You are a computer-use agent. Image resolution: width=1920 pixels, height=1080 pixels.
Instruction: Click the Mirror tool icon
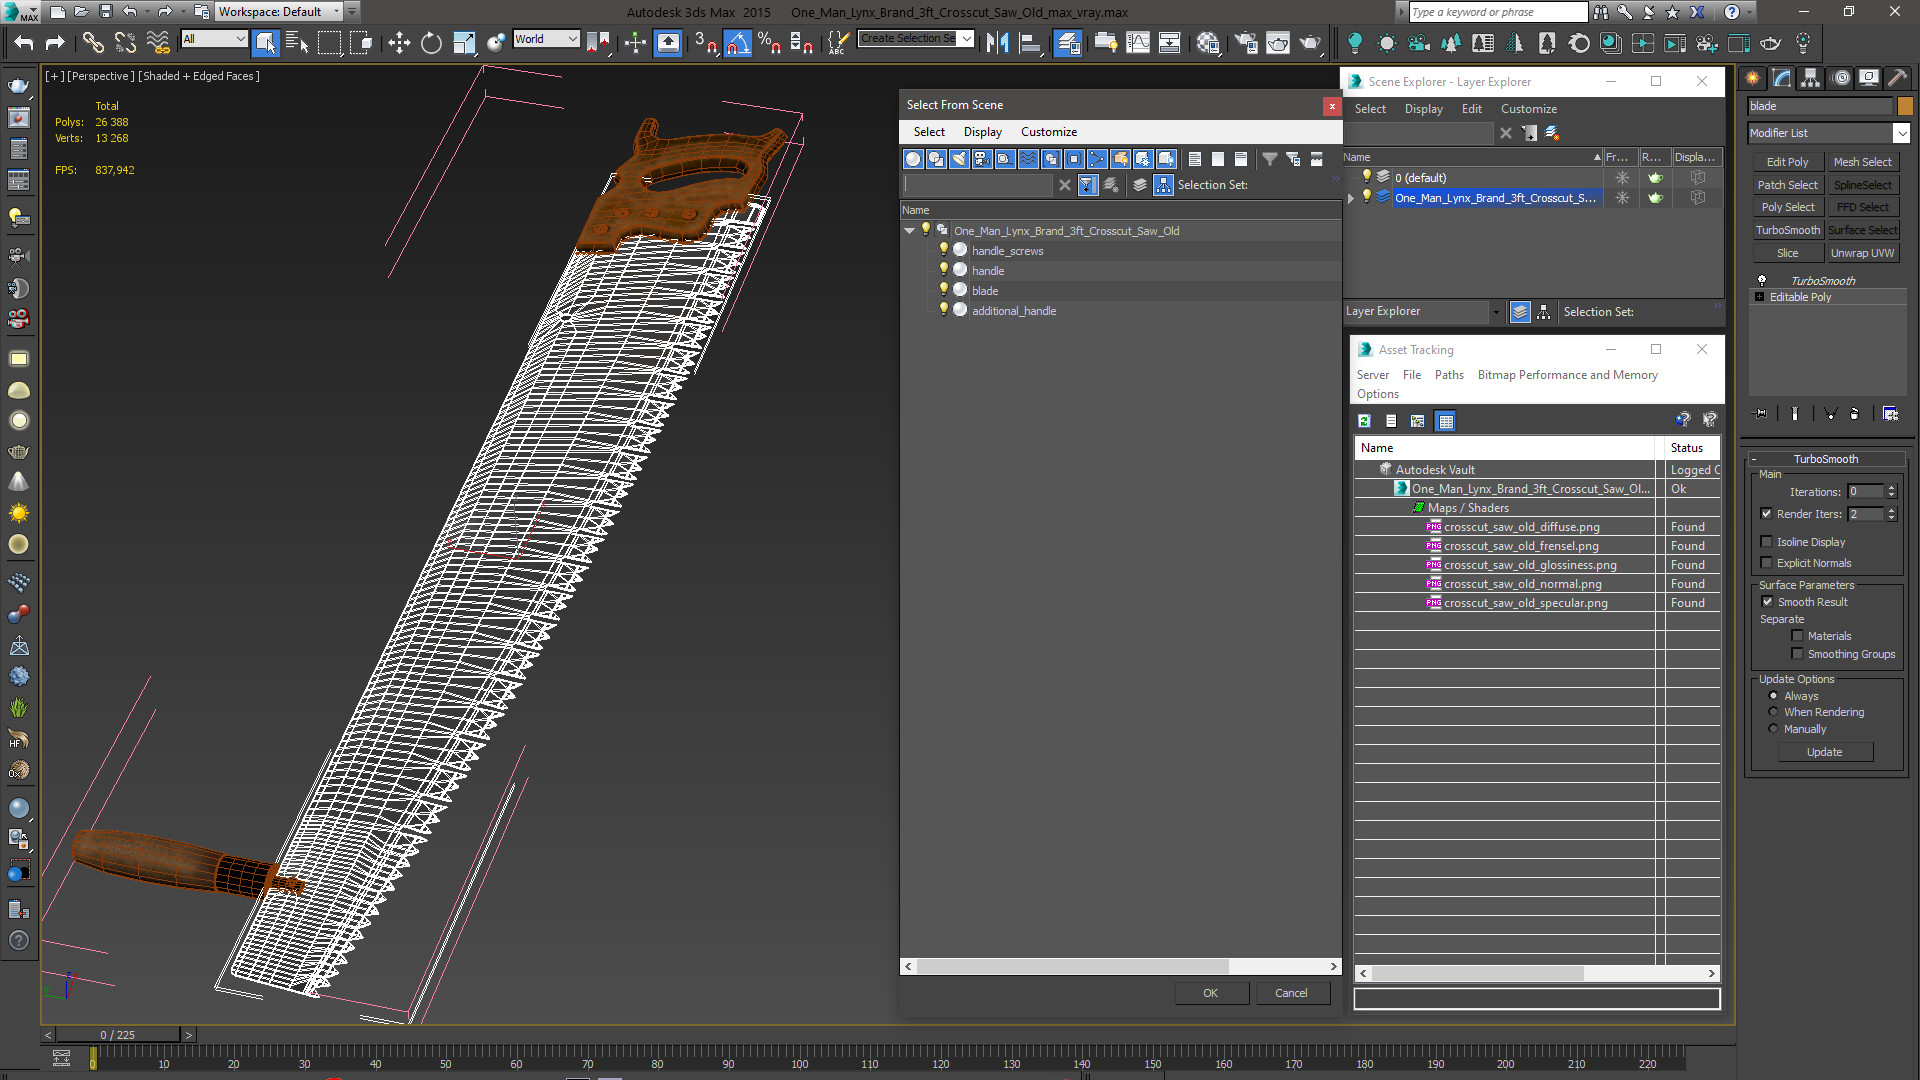tap(997, 42)
